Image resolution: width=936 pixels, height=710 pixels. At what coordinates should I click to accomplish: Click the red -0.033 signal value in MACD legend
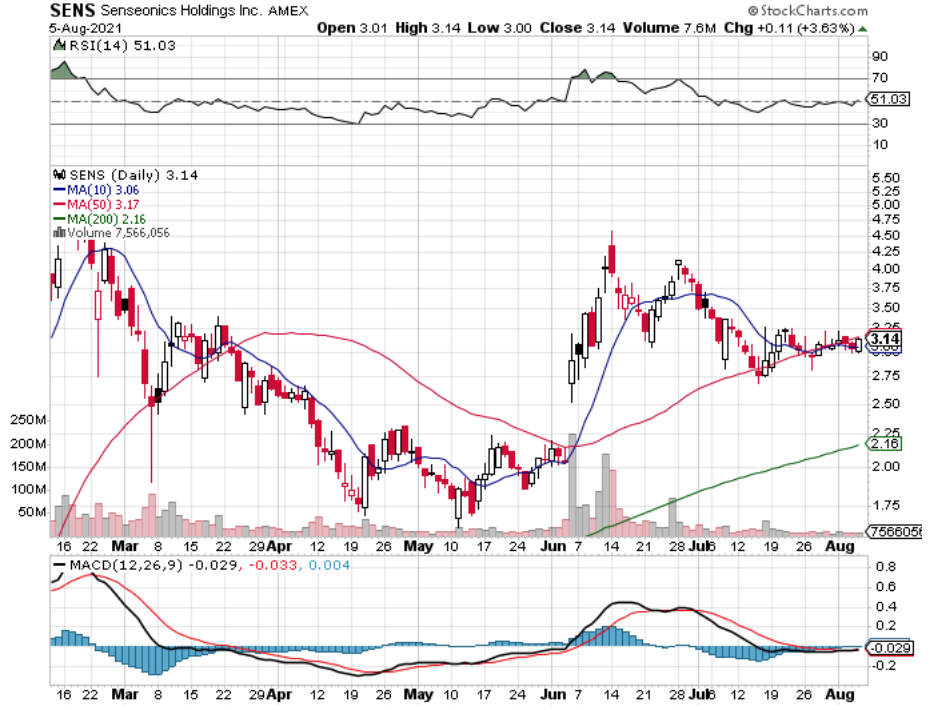pos(273,565)
